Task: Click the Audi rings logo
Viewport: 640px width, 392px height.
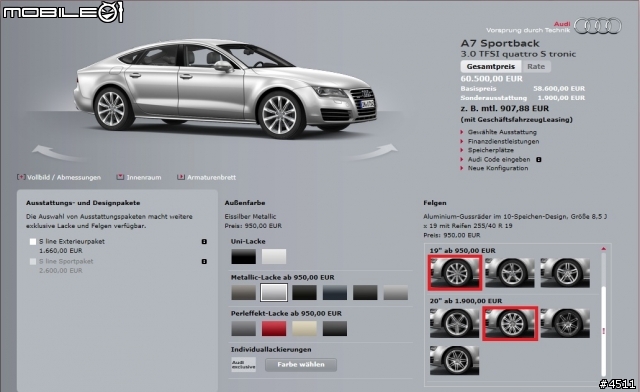Action: (x=598, y=26)
